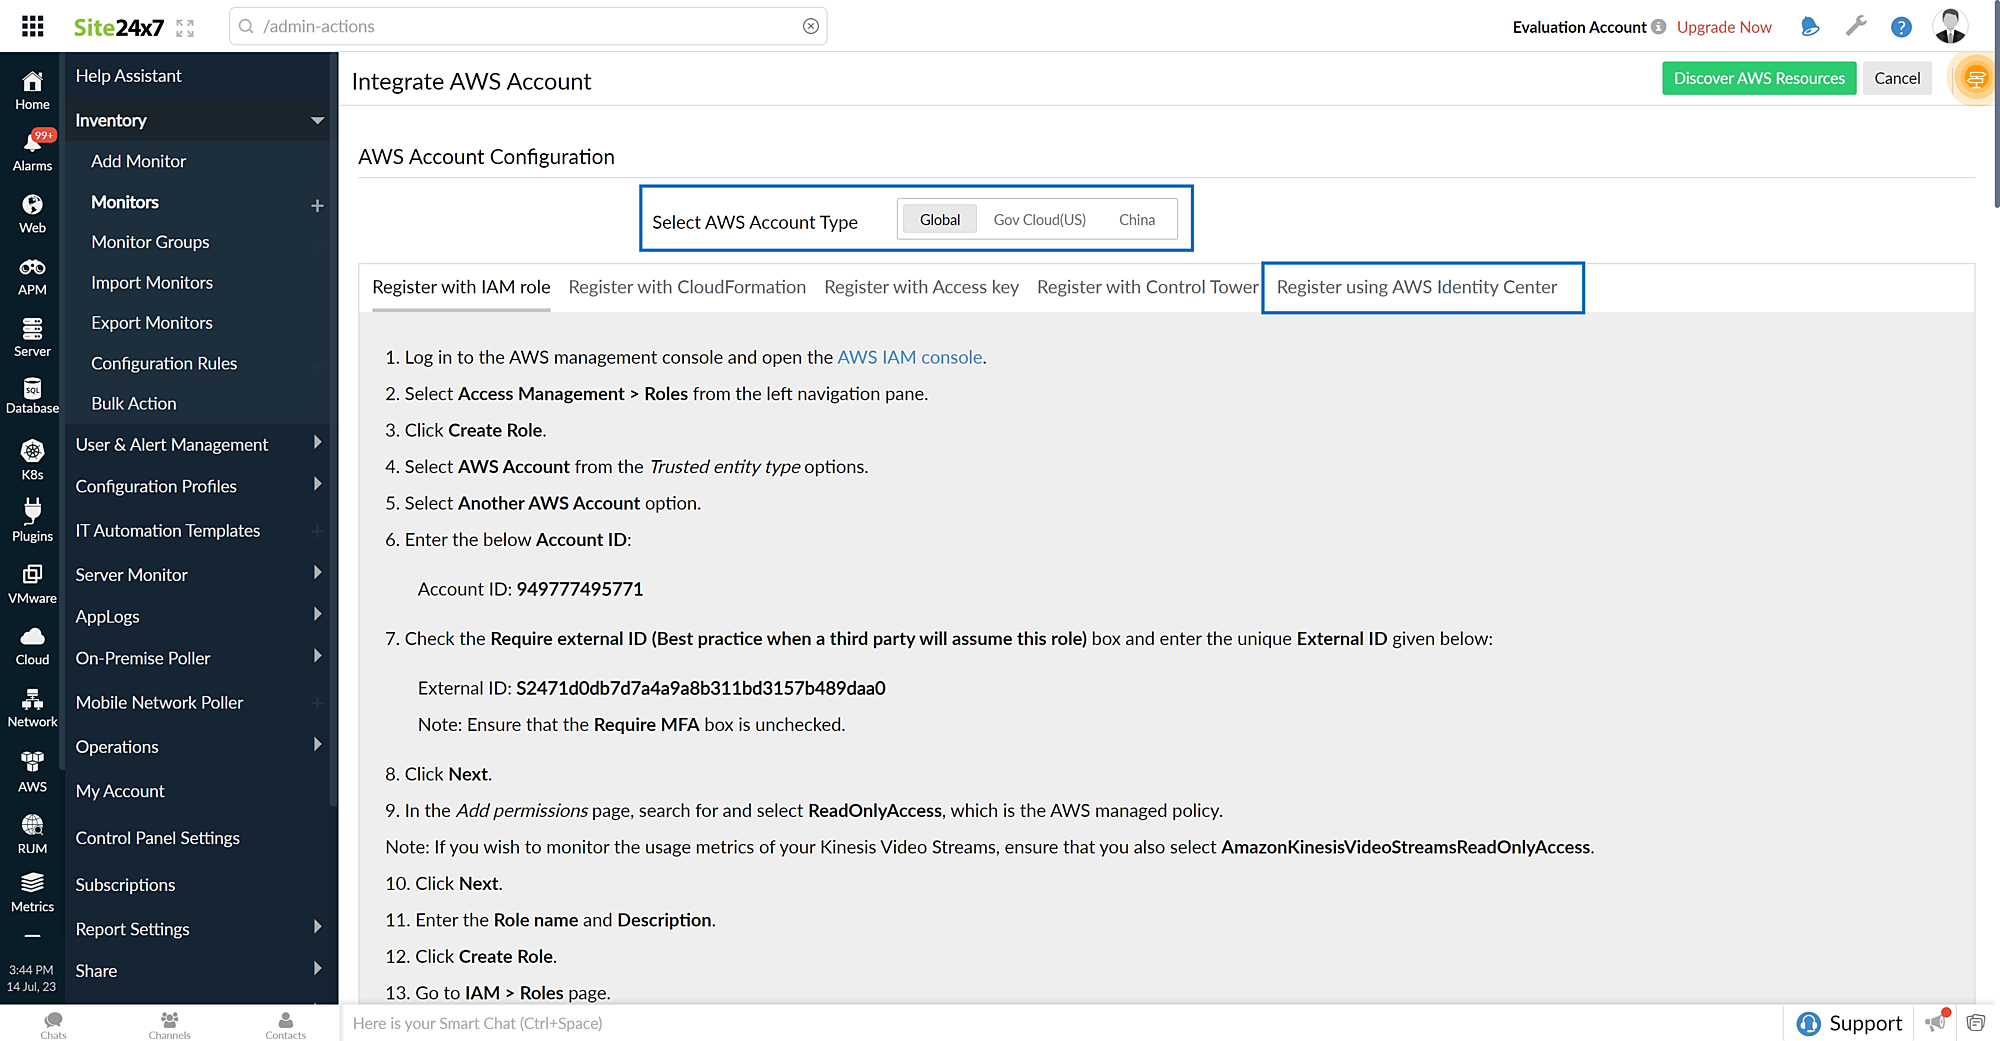Expand Report Settings menu
This screenshot has width=2000, height=1041.
[x=317, y=927]
